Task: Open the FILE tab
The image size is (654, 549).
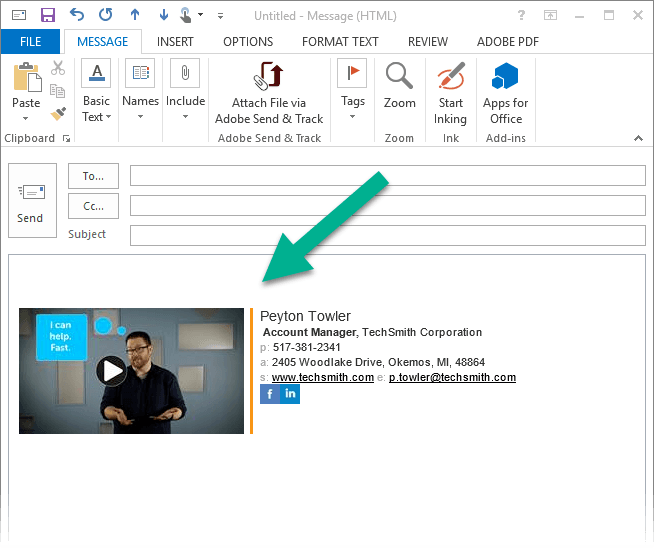Action: pos(30,42)
